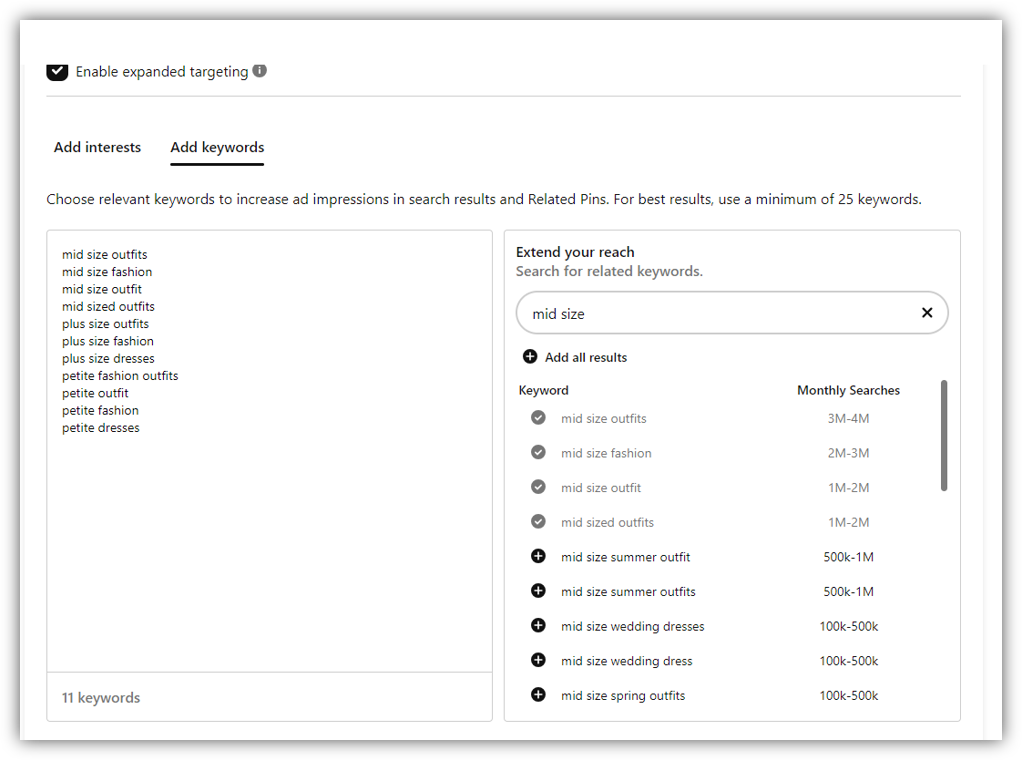Deselect added keyword mid size outfits
This screenshot has height=760, width=1022.
(538, 418)
